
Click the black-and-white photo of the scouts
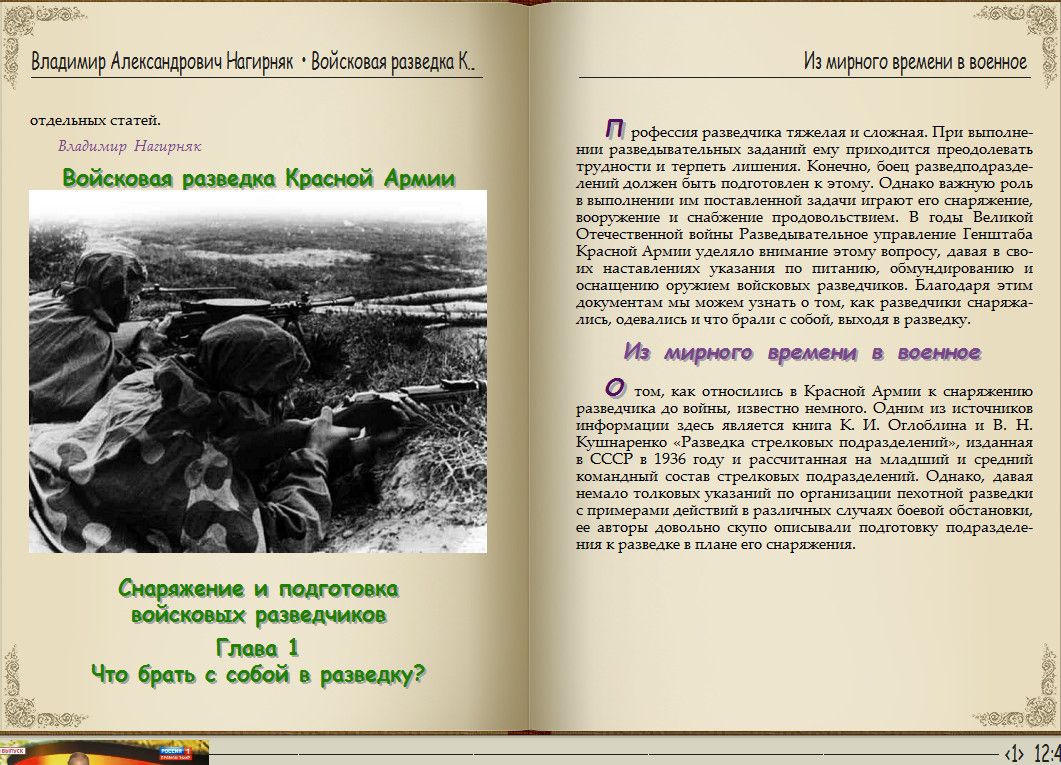[257, 371]
